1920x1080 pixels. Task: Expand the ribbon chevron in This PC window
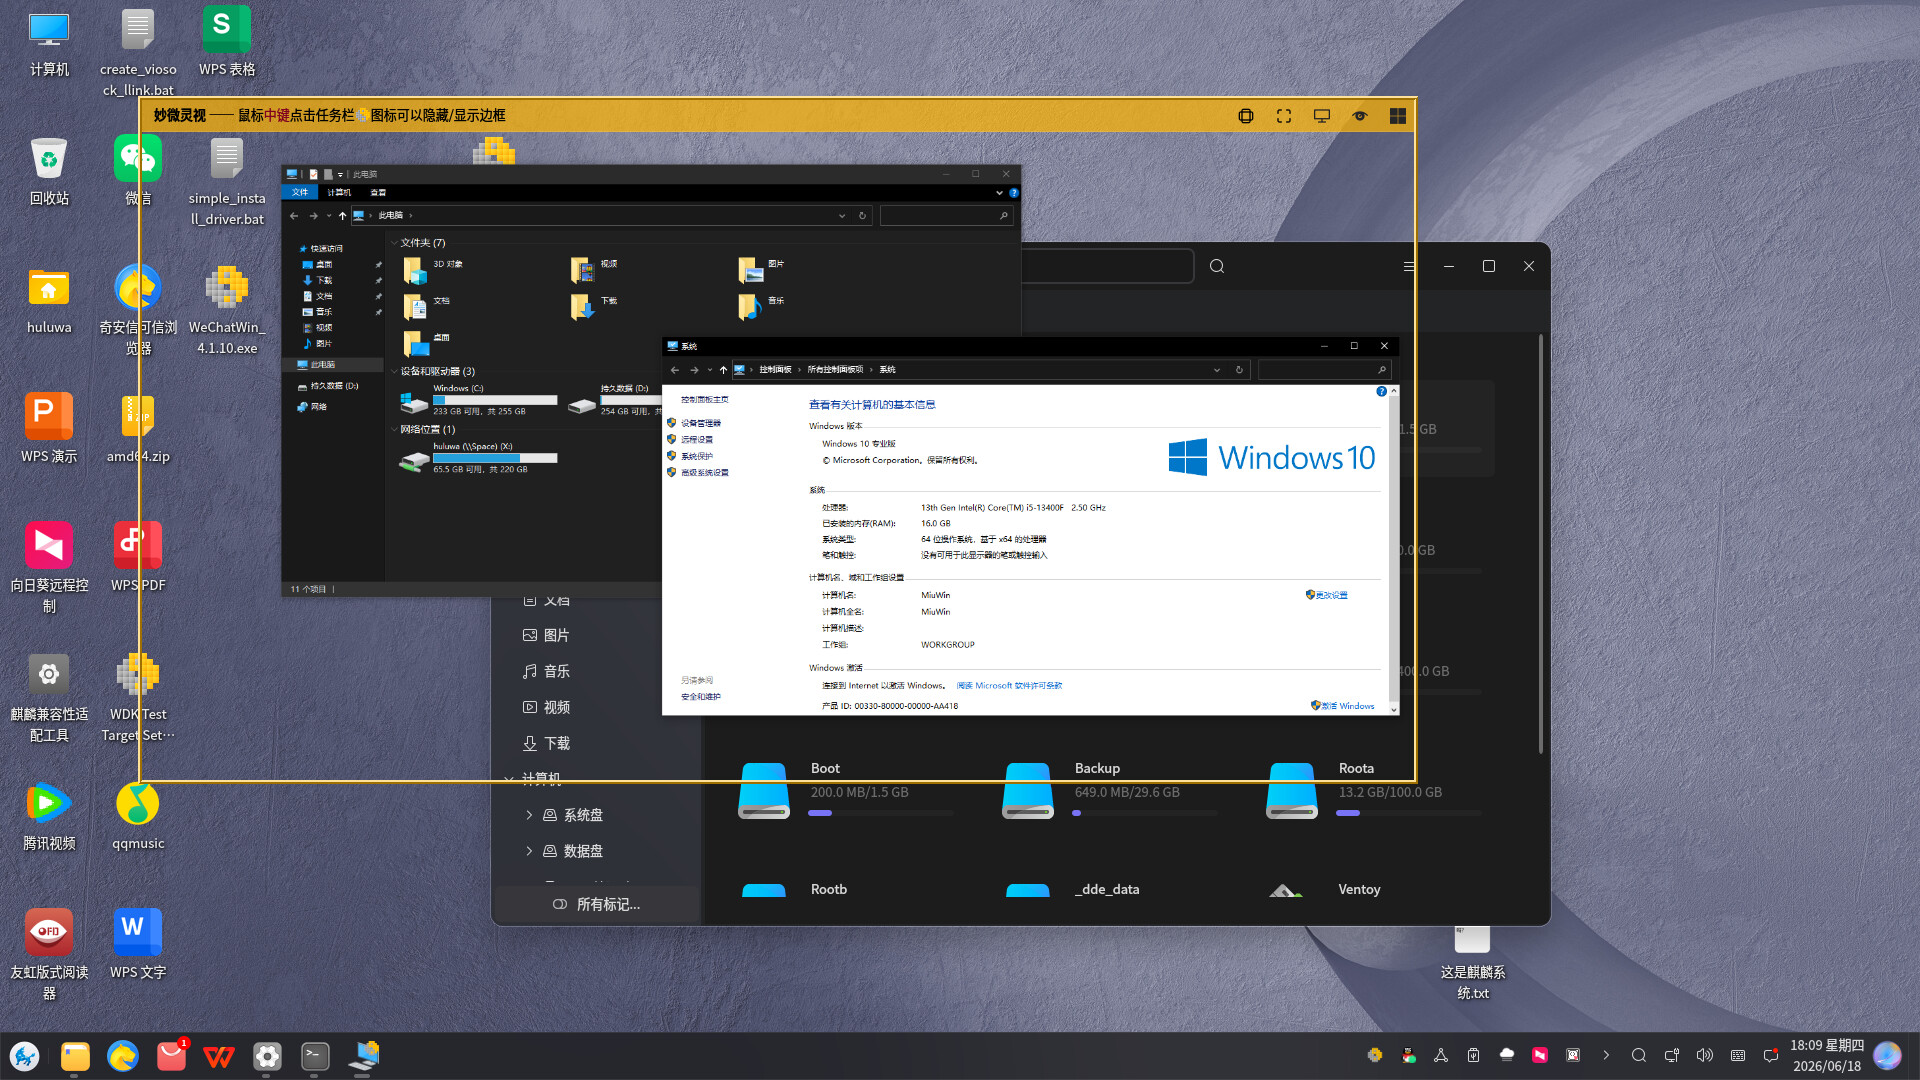pyautogui.click(x=999, y=192)
